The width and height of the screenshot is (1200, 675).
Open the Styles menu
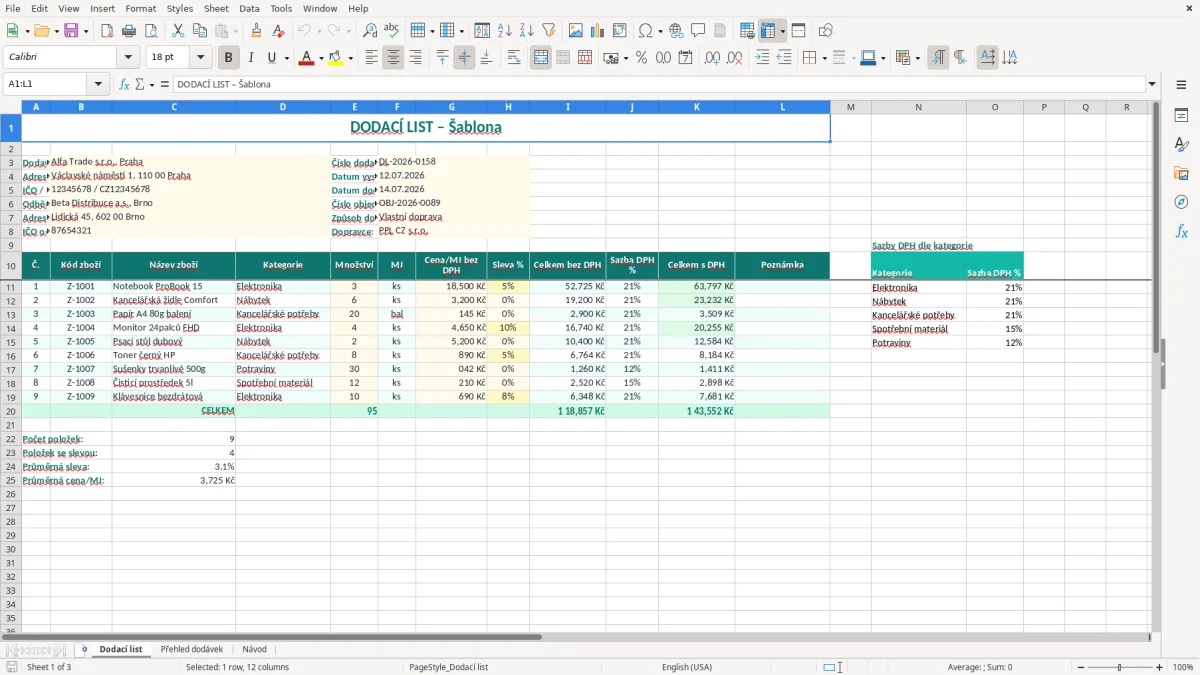[180, 8]
